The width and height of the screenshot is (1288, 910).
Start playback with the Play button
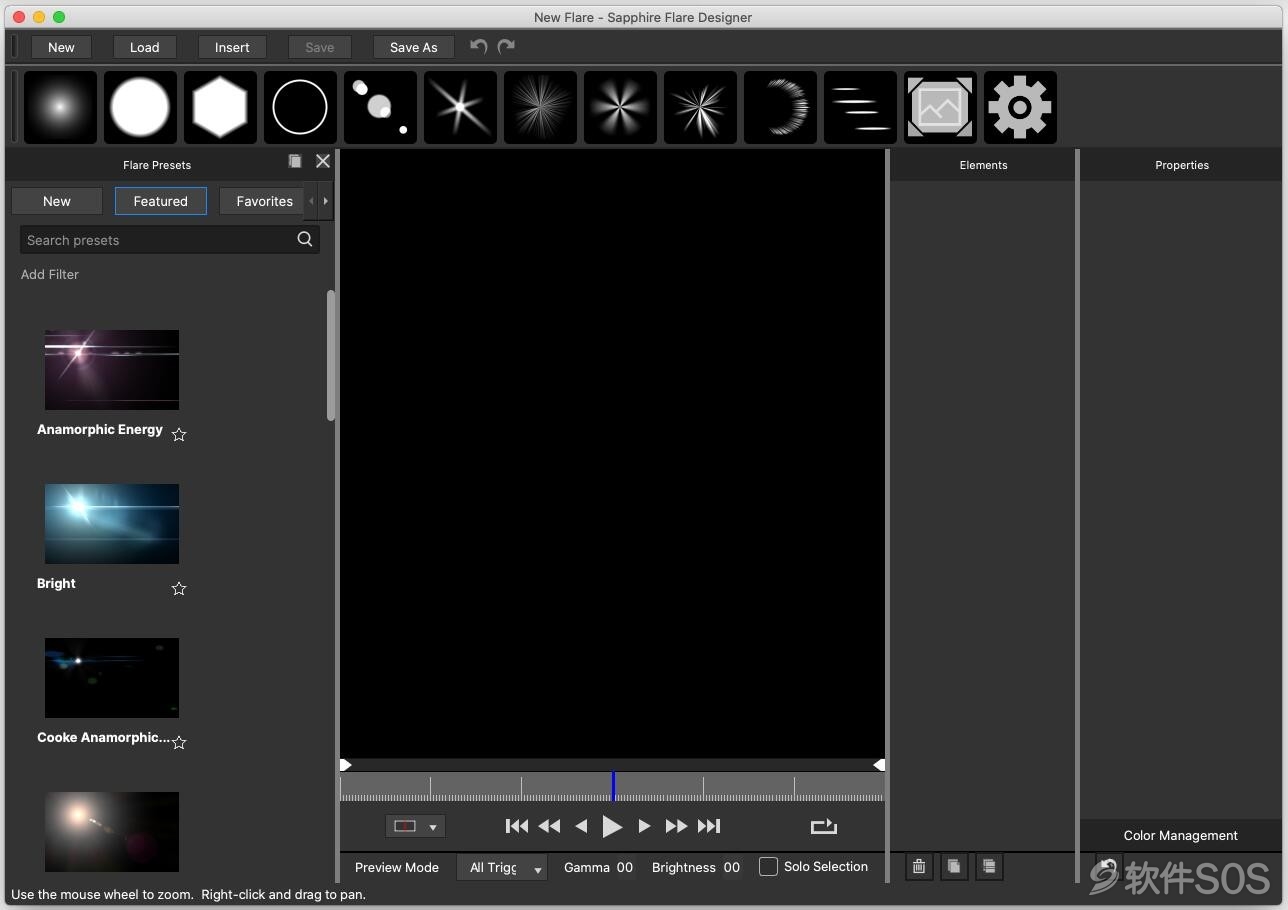[612, 826]
